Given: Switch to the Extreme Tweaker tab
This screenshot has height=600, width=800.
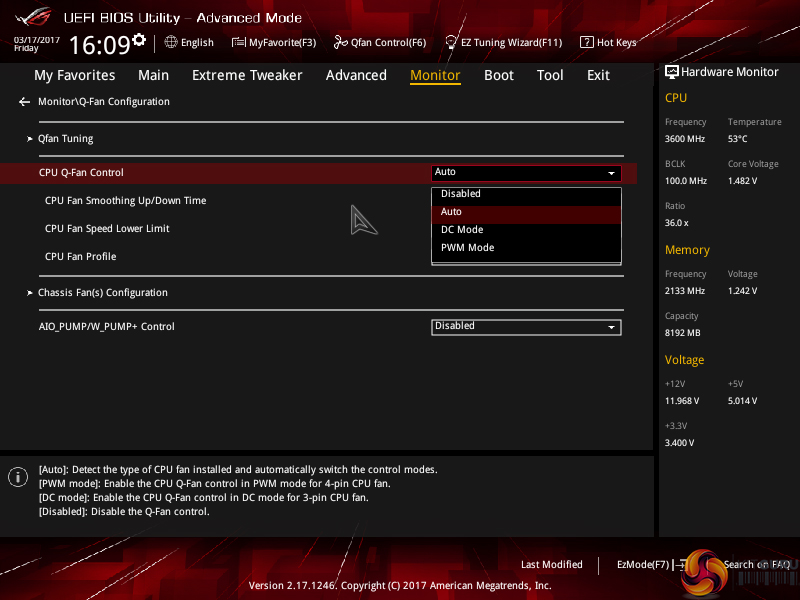Looking at the screenshot, I should coord(247,75).
